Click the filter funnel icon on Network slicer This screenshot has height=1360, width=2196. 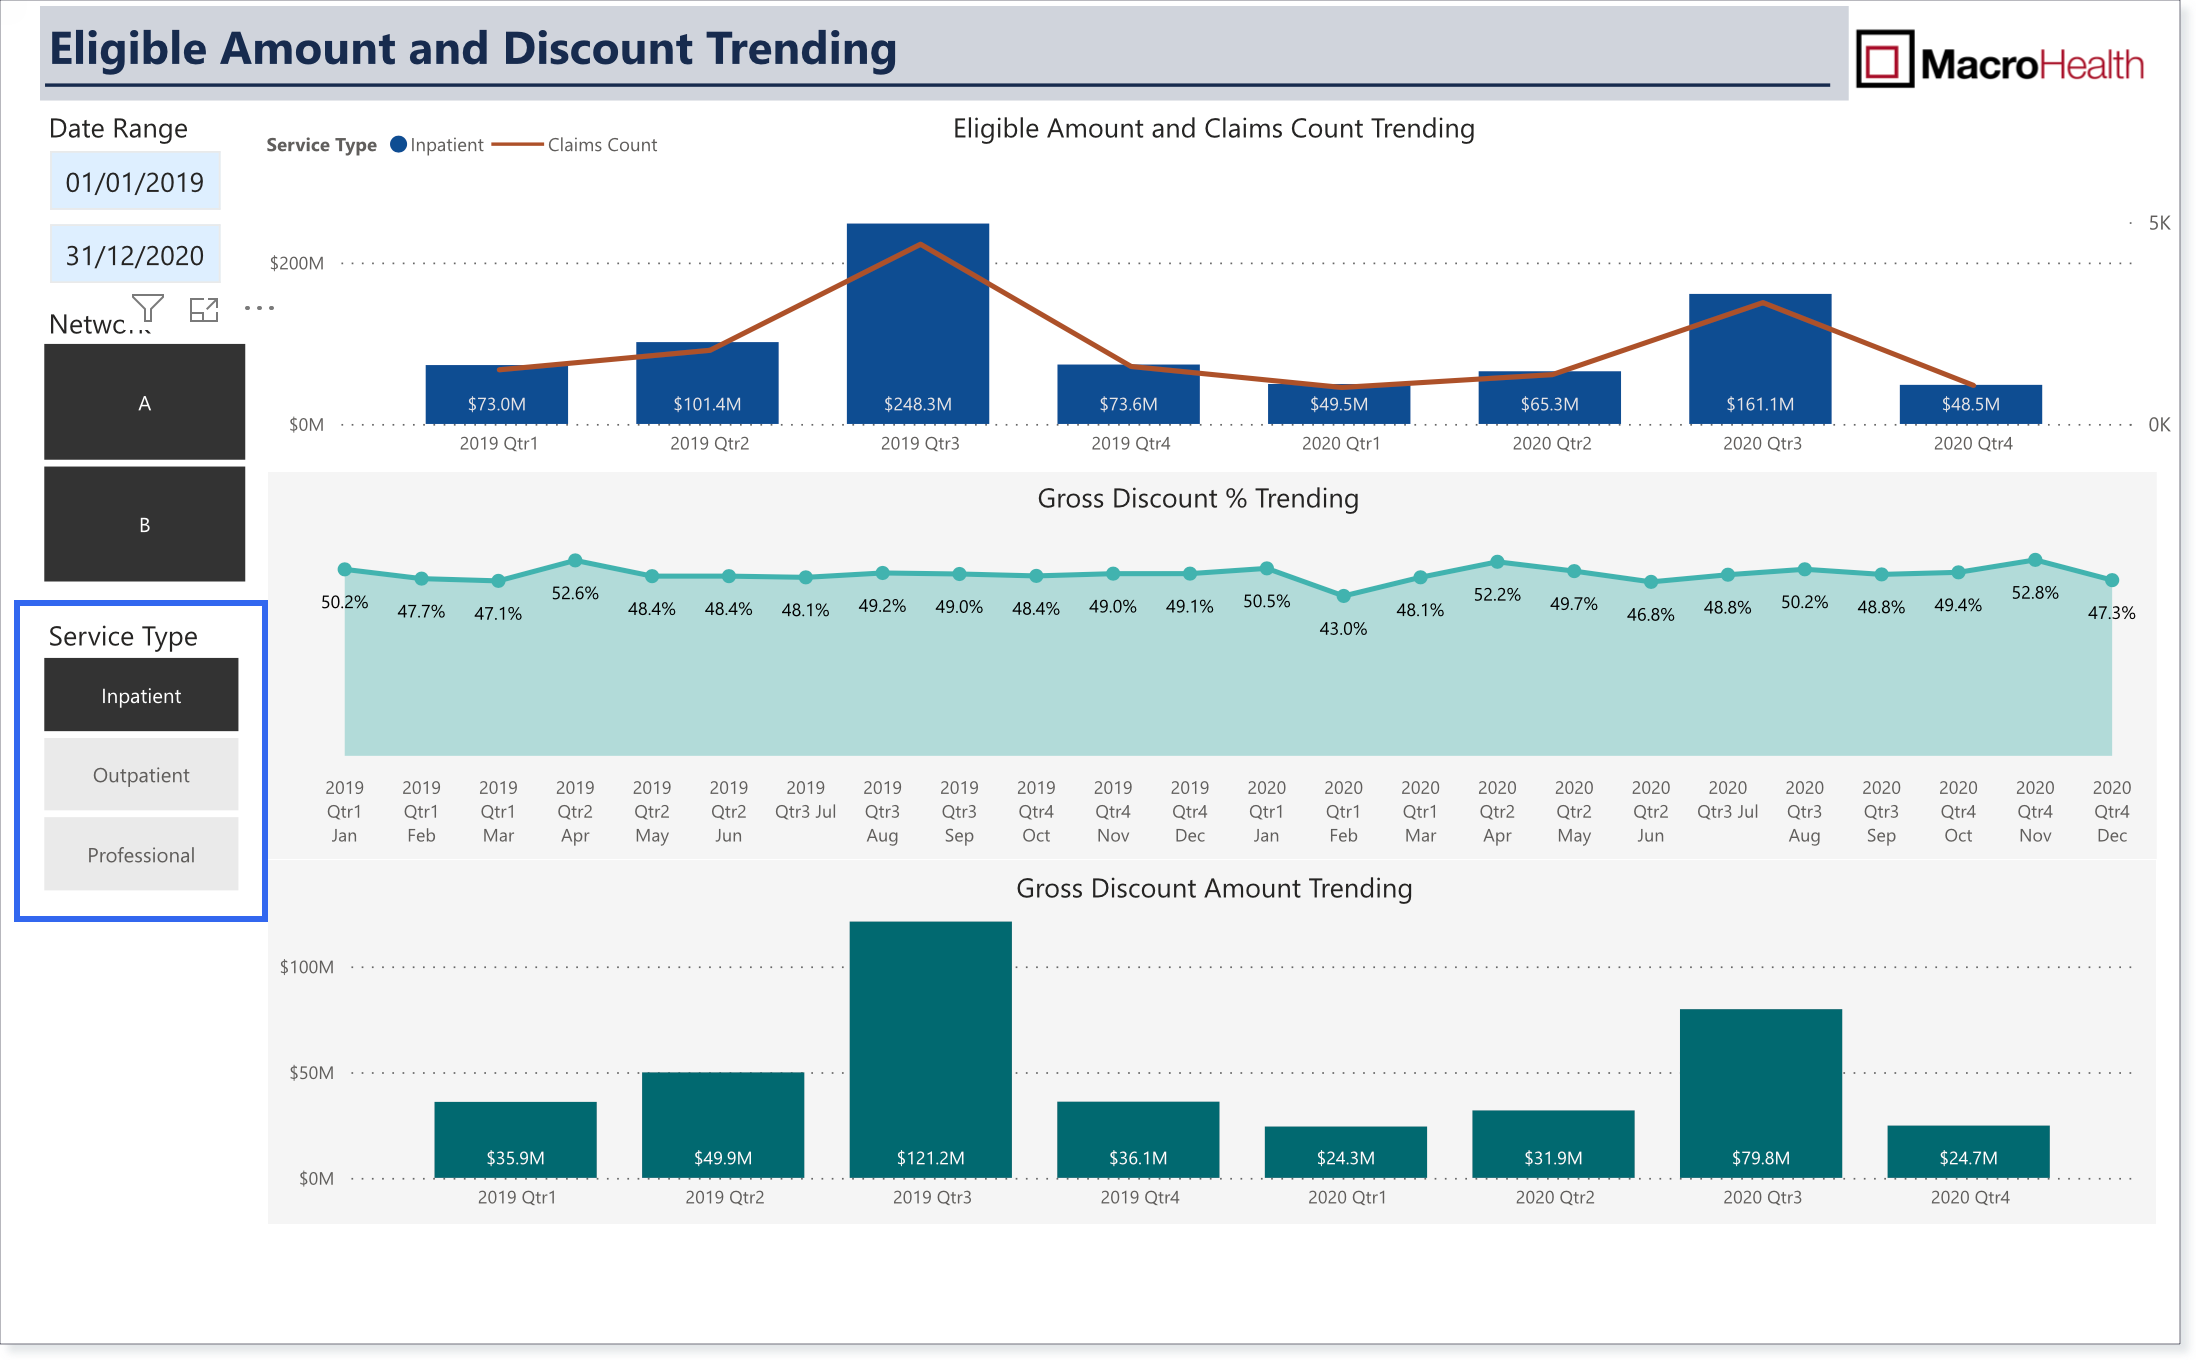tap(148, 309)
